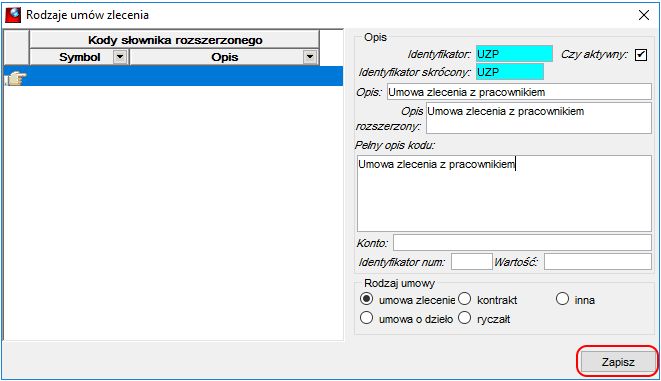Focus the Wartość input field
This screenshot has height=381, width=661.
click(x=597, y=262)
